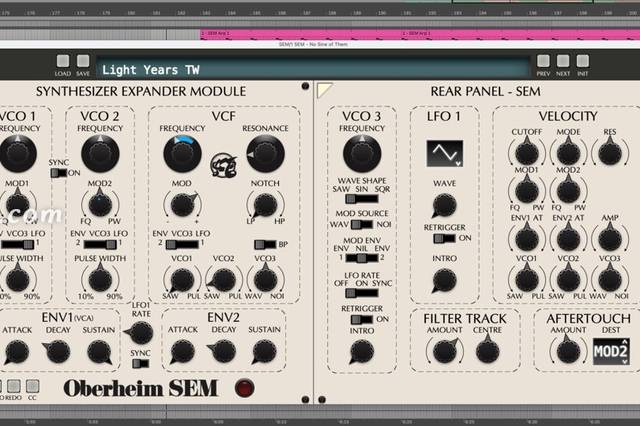Image resolution: width=640 pixels, height=426 pixels.
Task: Click the filter track AMOUNT knob
Action: click(x=445, y=351)
